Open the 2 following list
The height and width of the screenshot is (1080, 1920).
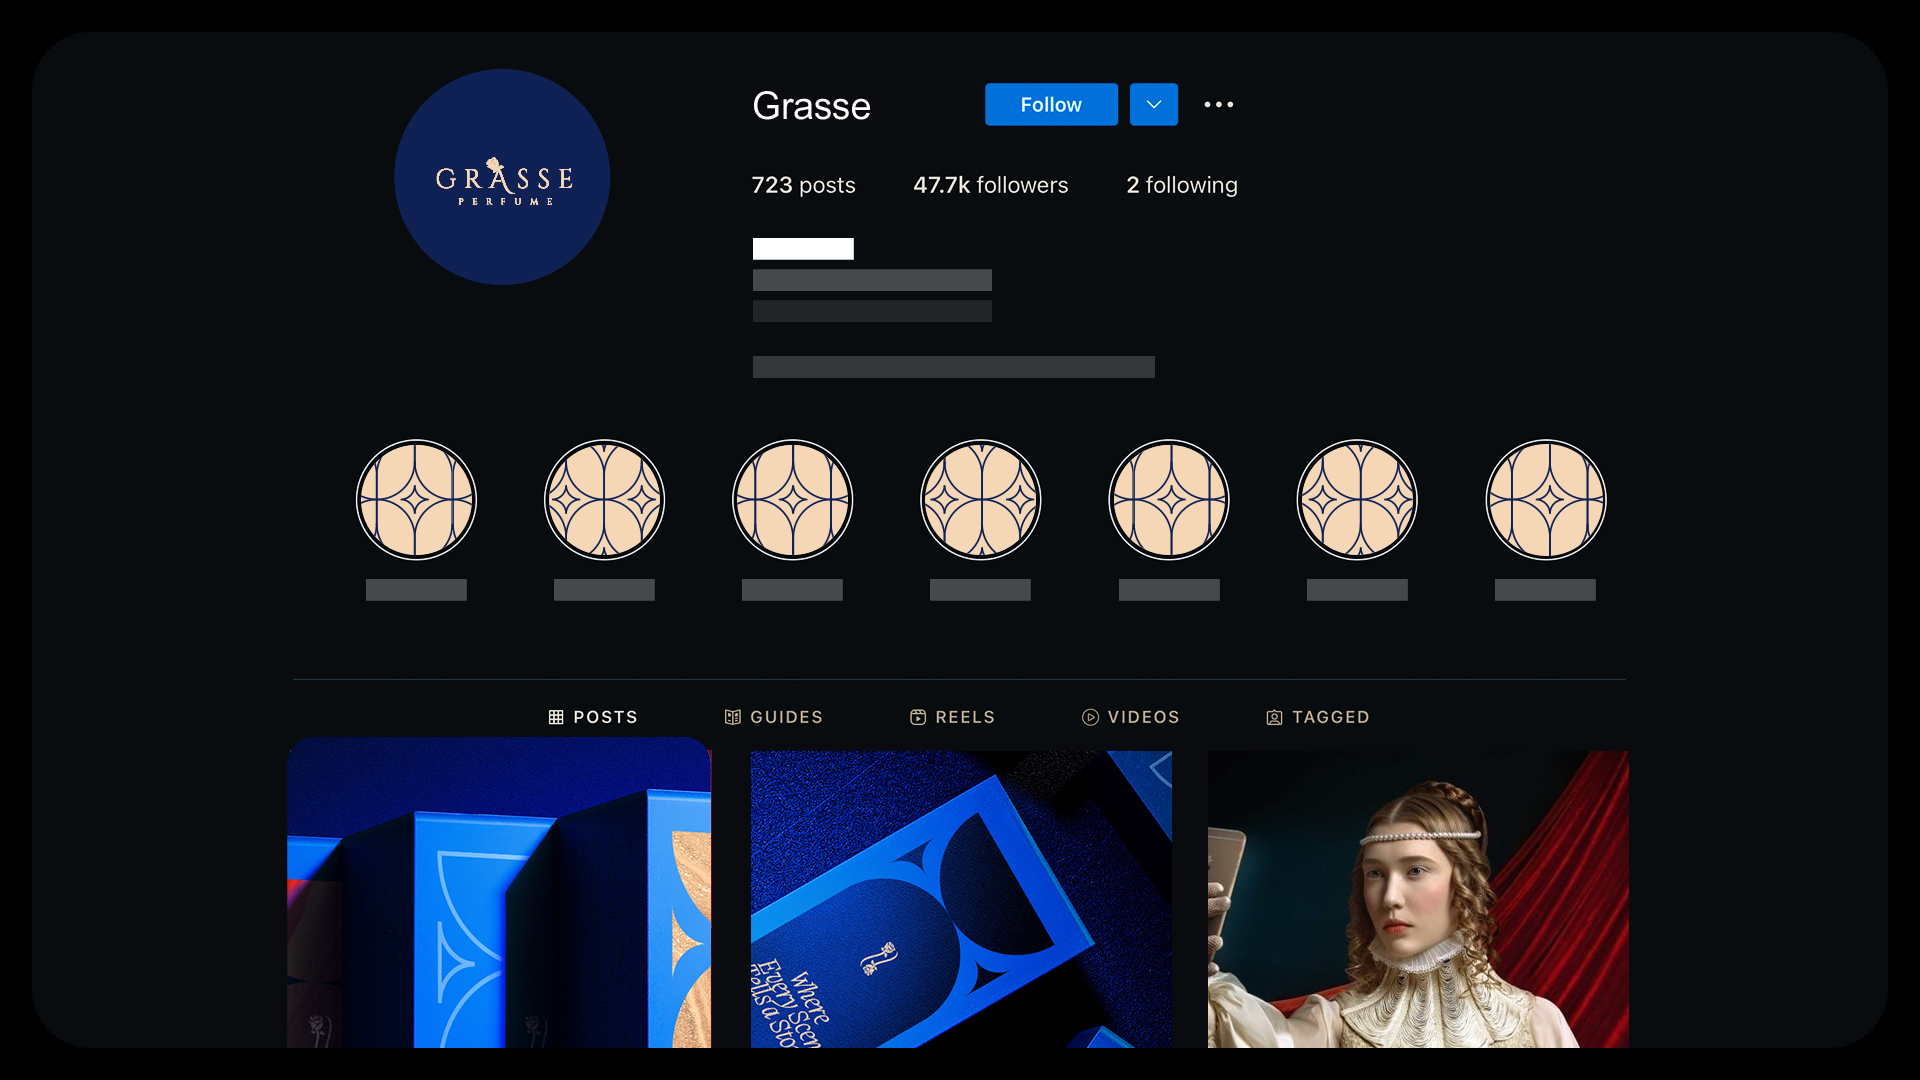pos(1182,185)
